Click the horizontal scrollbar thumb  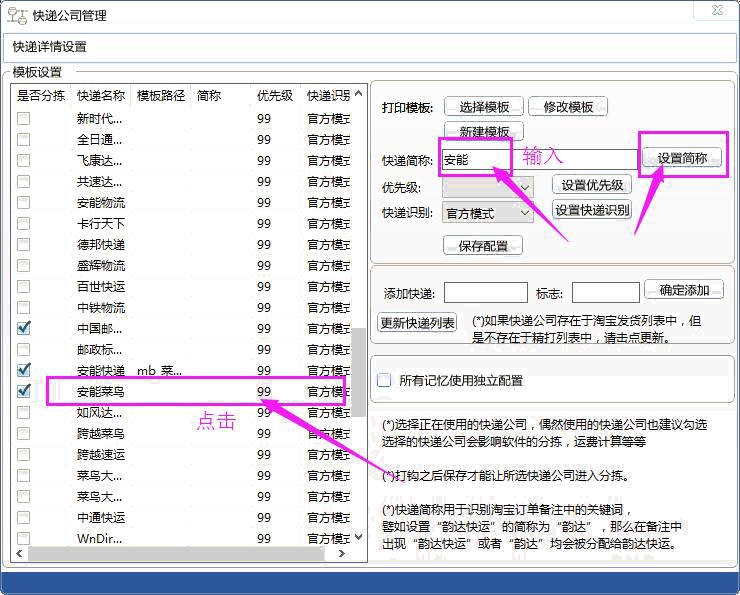coord(177,553)
